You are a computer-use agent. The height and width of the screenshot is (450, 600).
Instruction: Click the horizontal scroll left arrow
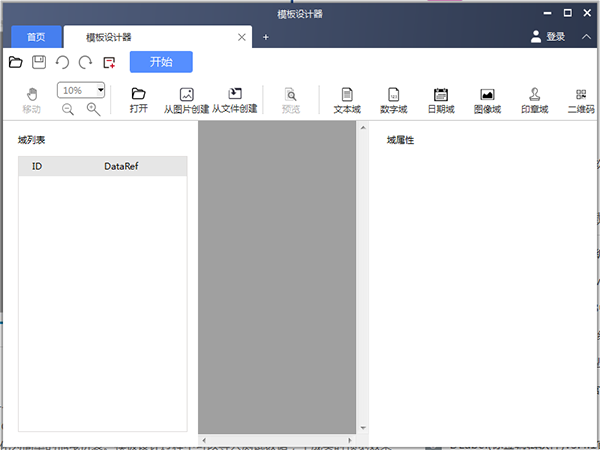click(204, 440)
